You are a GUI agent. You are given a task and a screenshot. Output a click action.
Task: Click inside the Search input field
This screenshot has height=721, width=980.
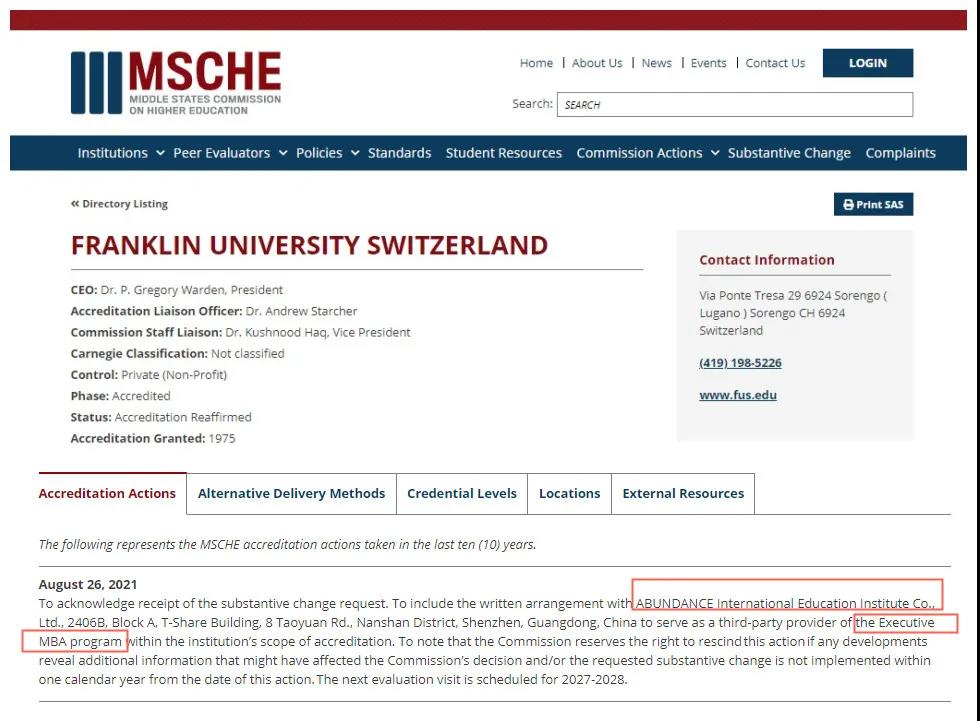click(x=735, y=104)
